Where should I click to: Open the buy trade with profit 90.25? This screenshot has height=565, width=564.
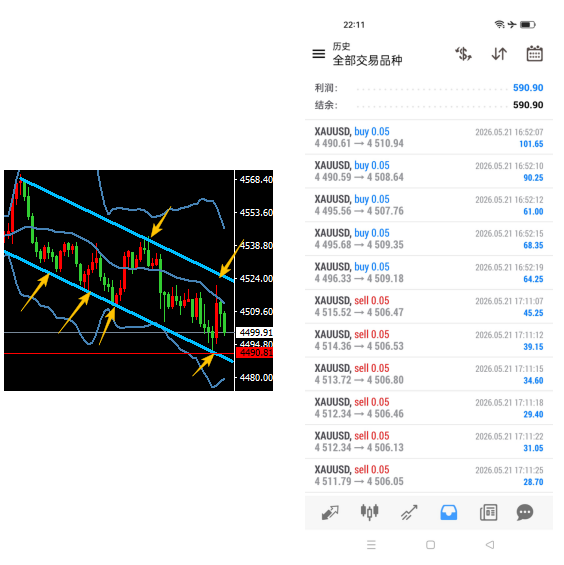(x=429, y=172)
